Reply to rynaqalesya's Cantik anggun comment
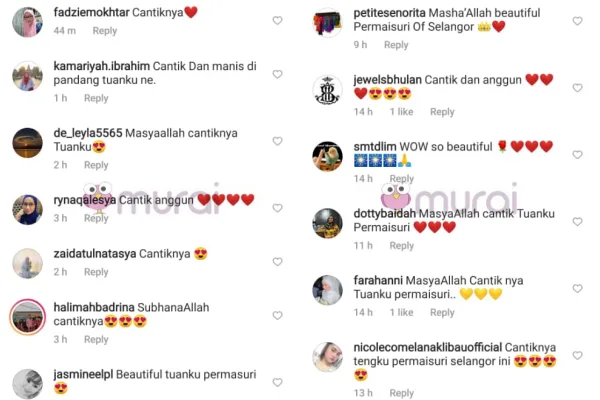 pyautogui.click(x=96, y=218)
